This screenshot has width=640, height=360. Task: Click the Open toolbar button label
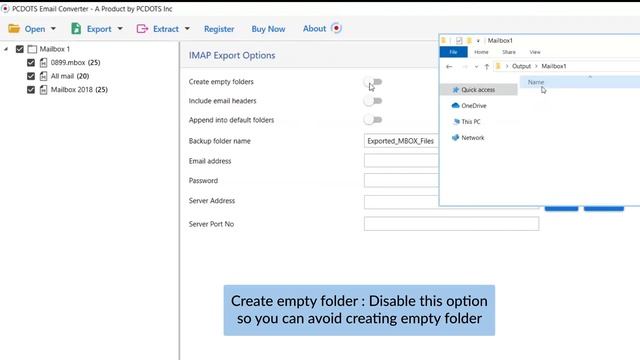point(35,29)
